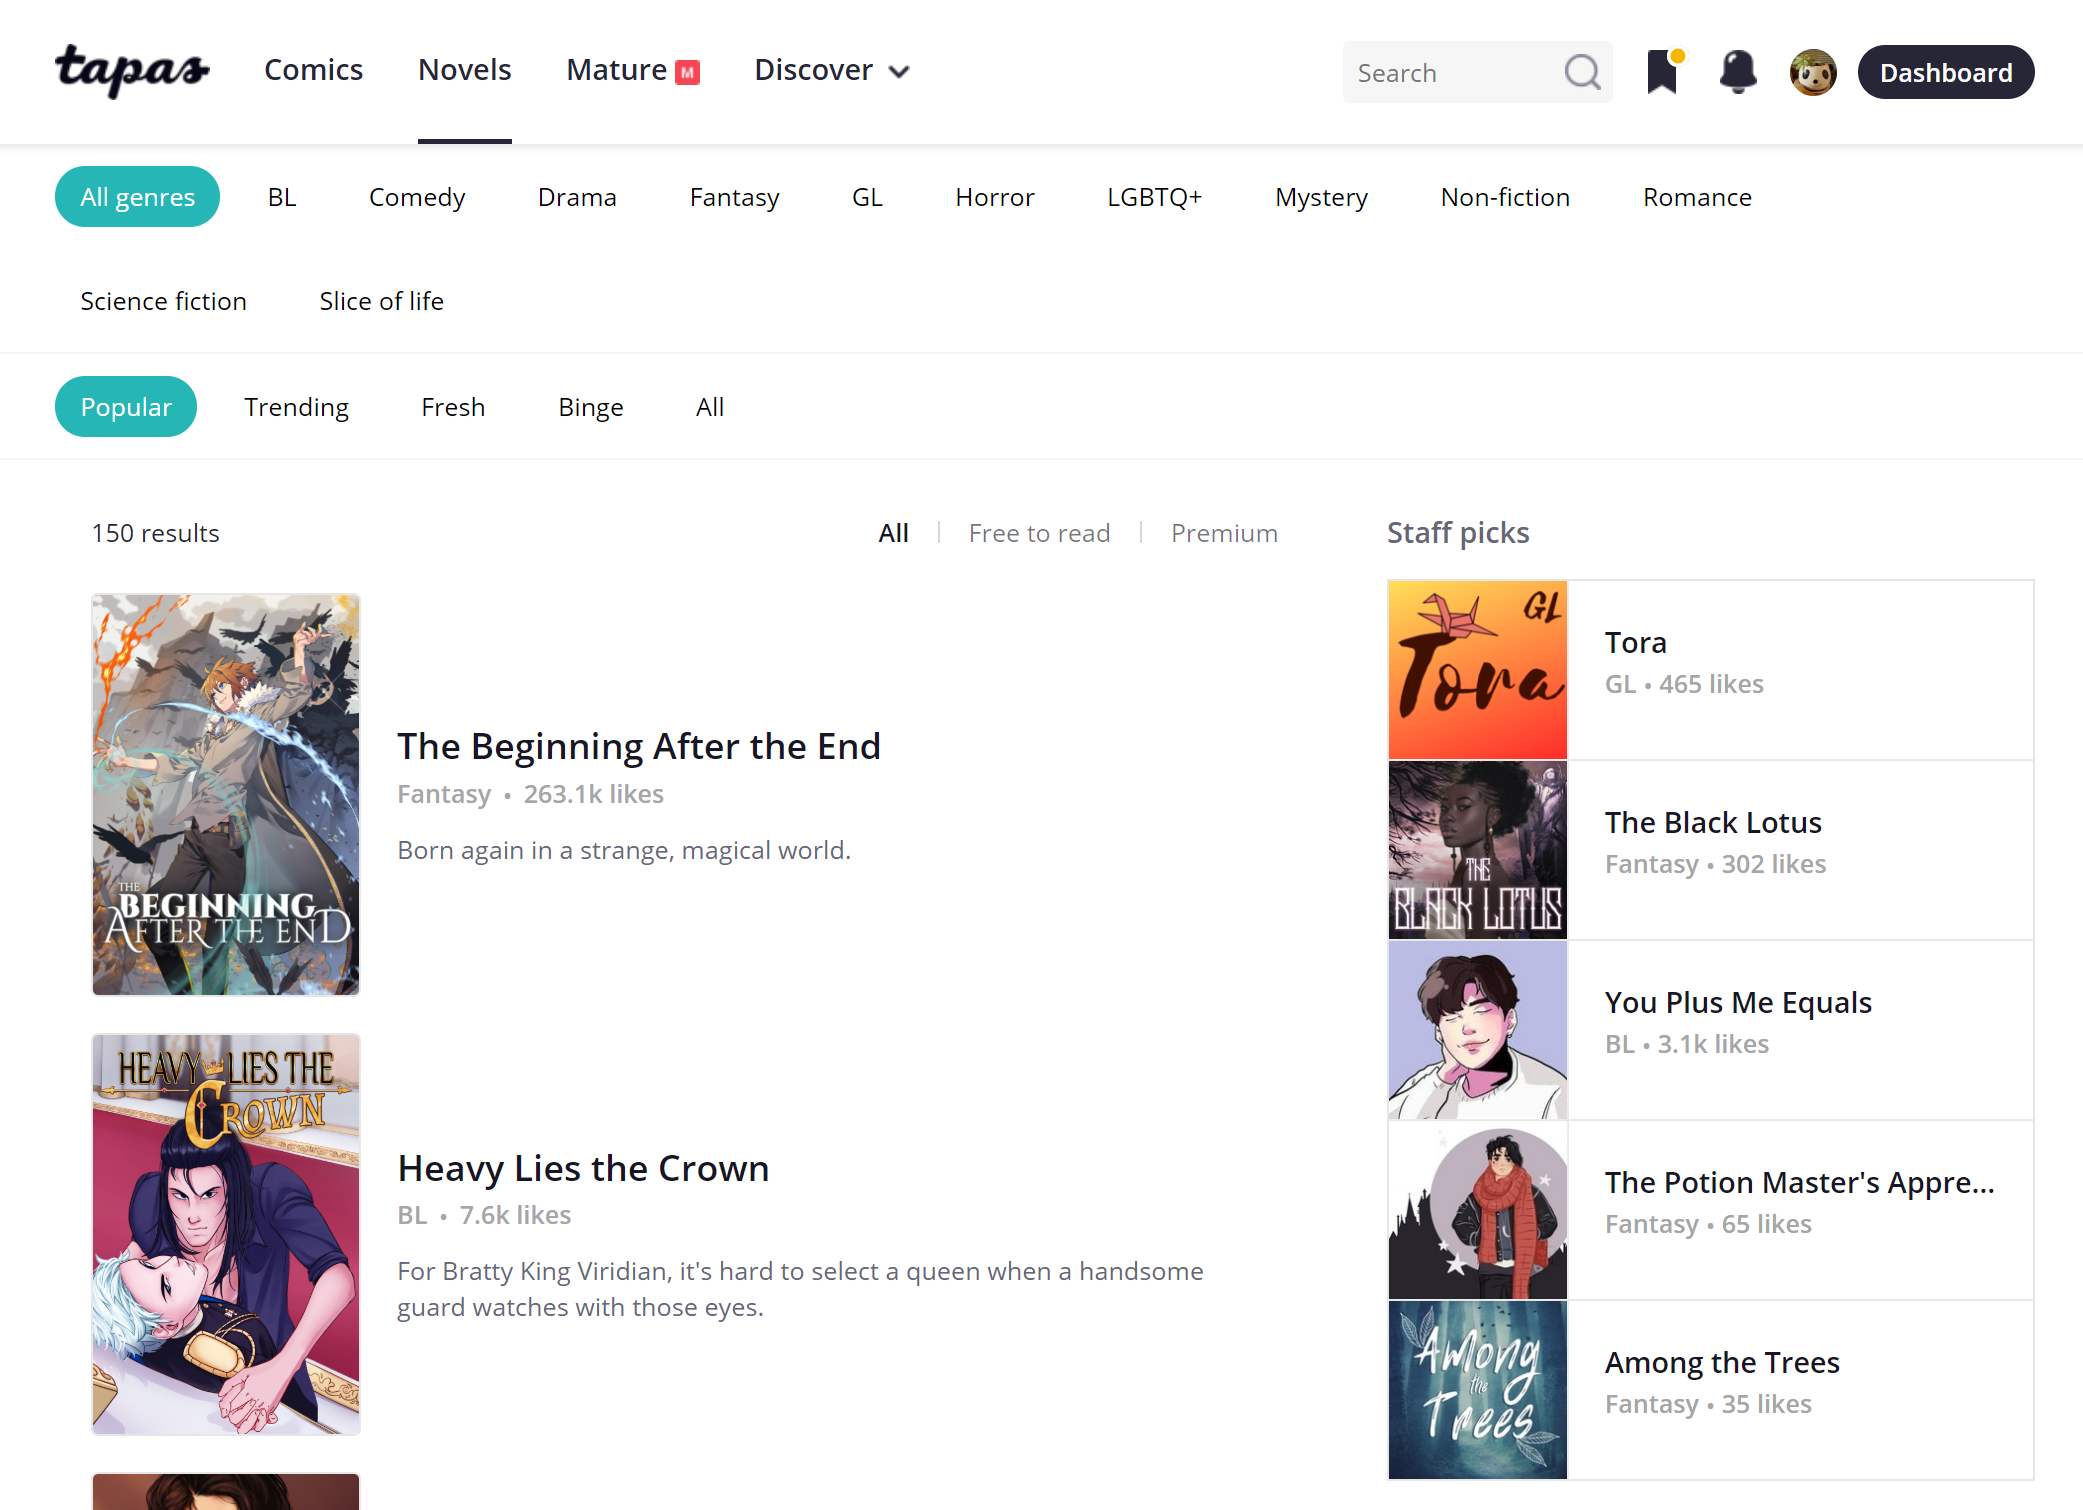
Task: Click 'Fantasy • 35 likes' text
Action: (x=1708, y=1404)
